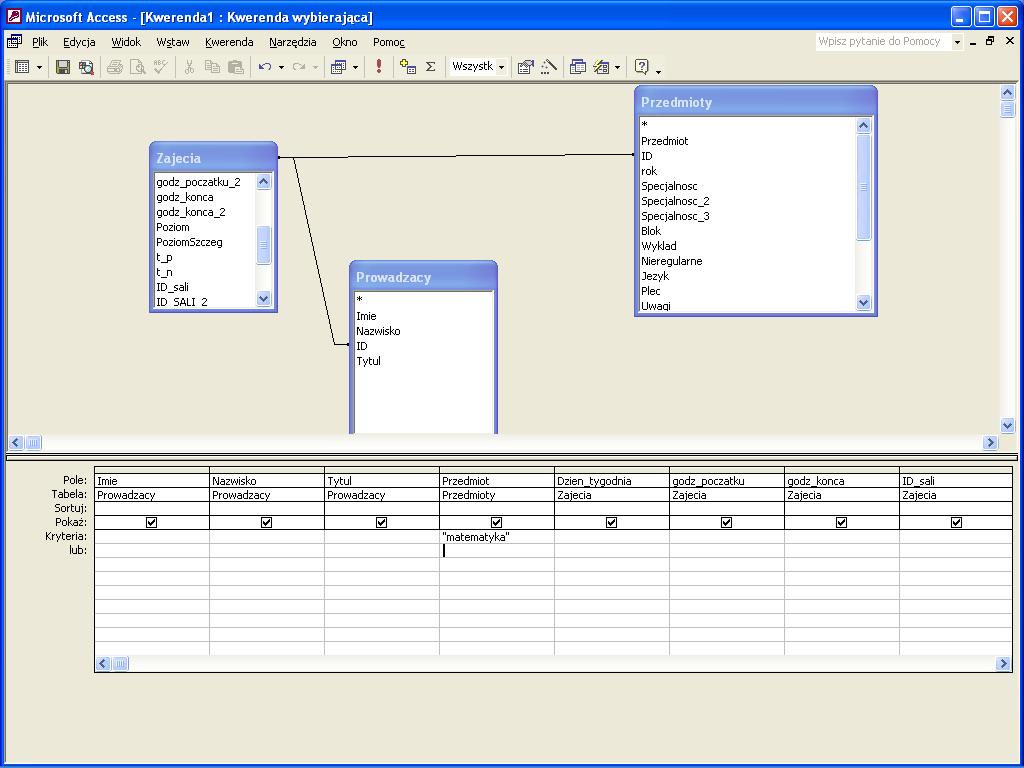Image resolution: width=1024 pixels, height=768 pixels.
Task: Open the Narzędzia menu
Action: pyautogui.click(x=293, y=42)
